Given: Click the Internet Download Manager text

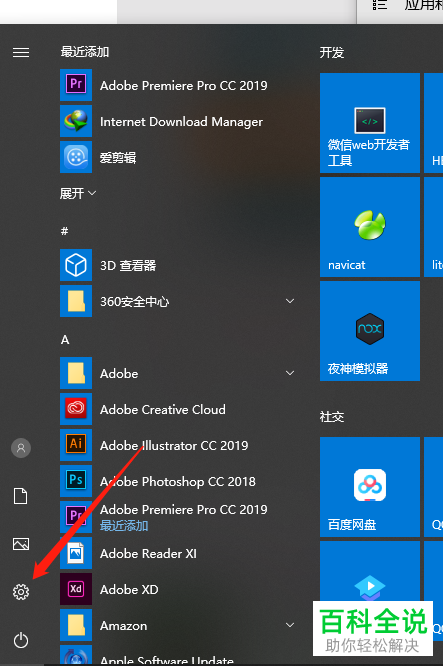Looking at the screenshot, I should 181,122.
